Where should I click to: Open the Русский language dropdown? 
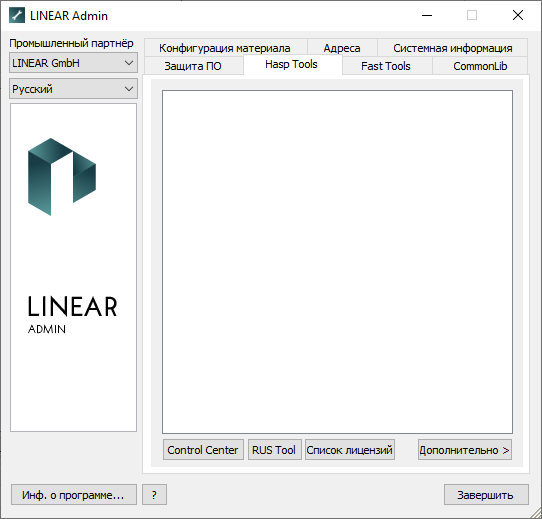point(73,89)
